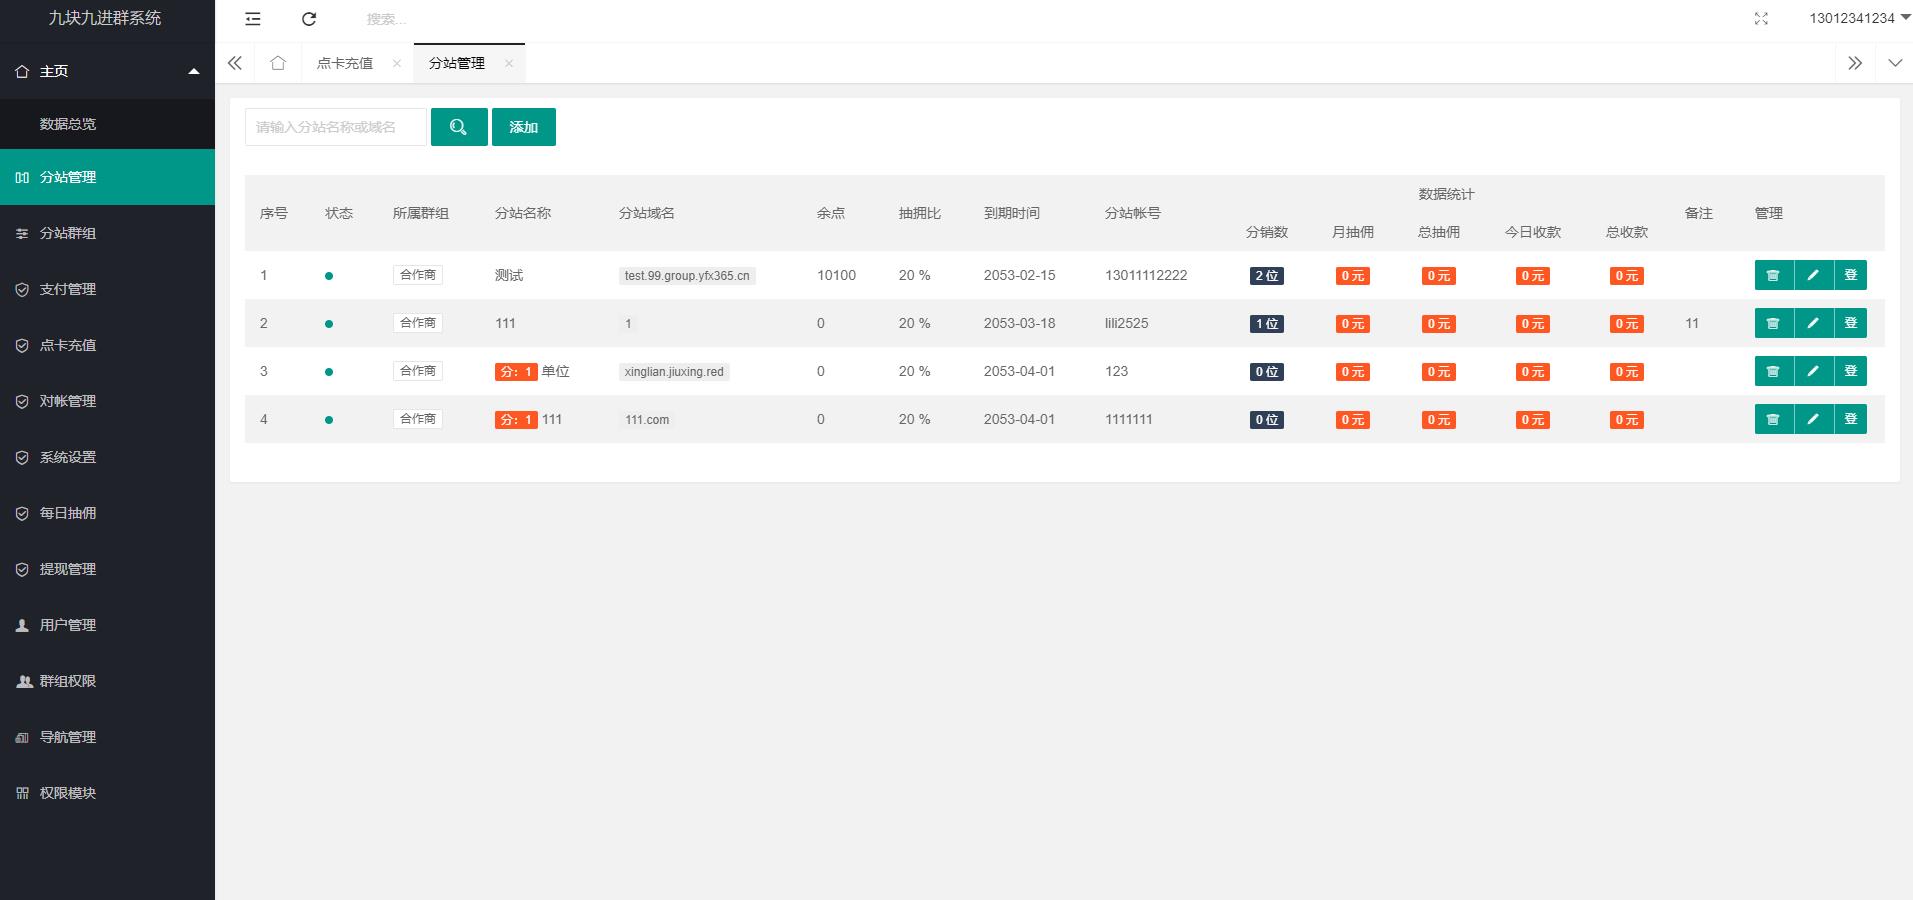Click login icon for xinglian.jiuxing.red row
This screenshot has height=900, width=1913.
point(1850,371)
